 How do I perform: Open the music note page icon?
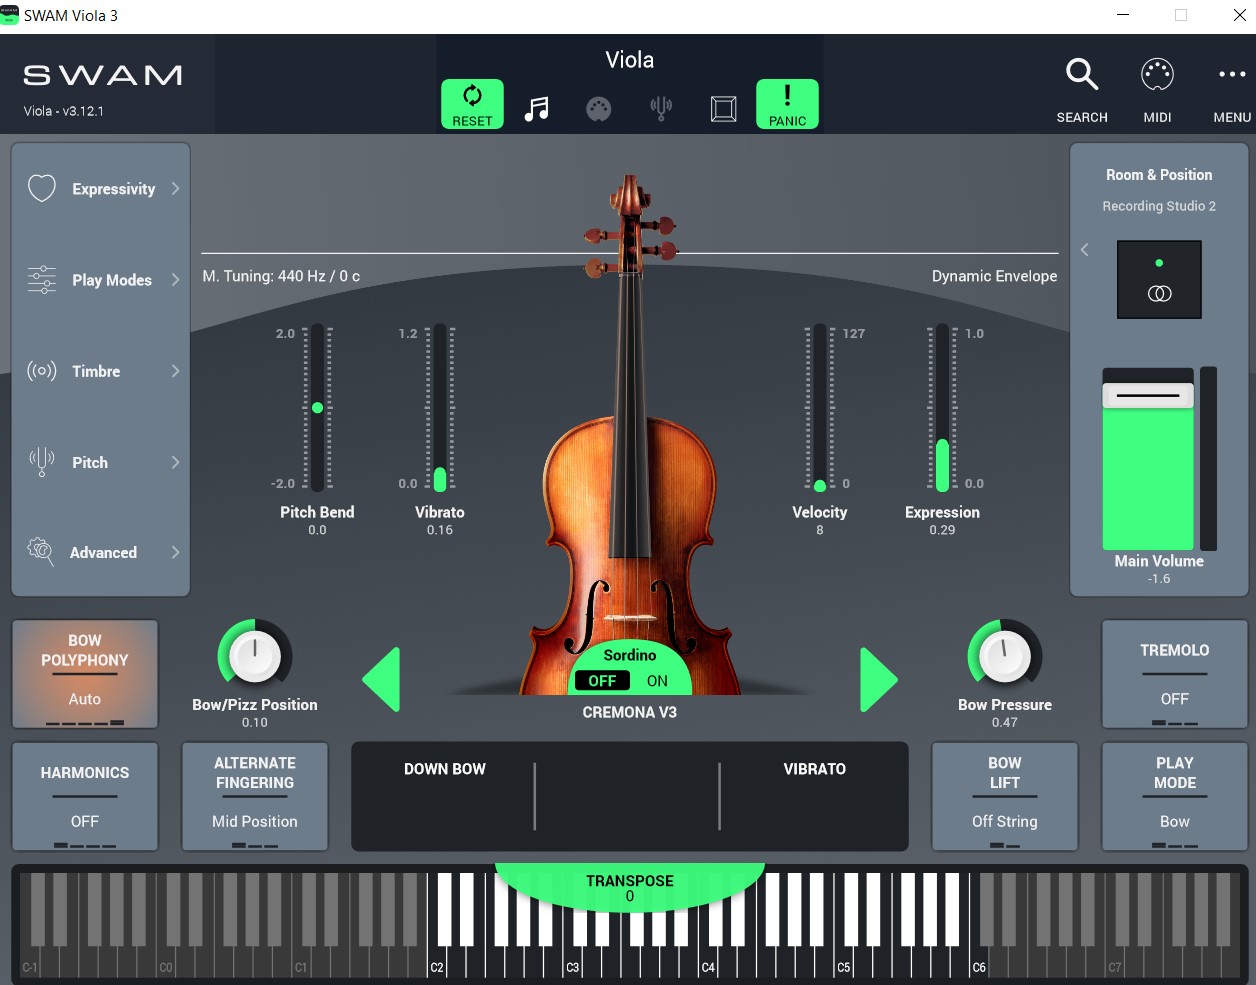pos(537,108)
